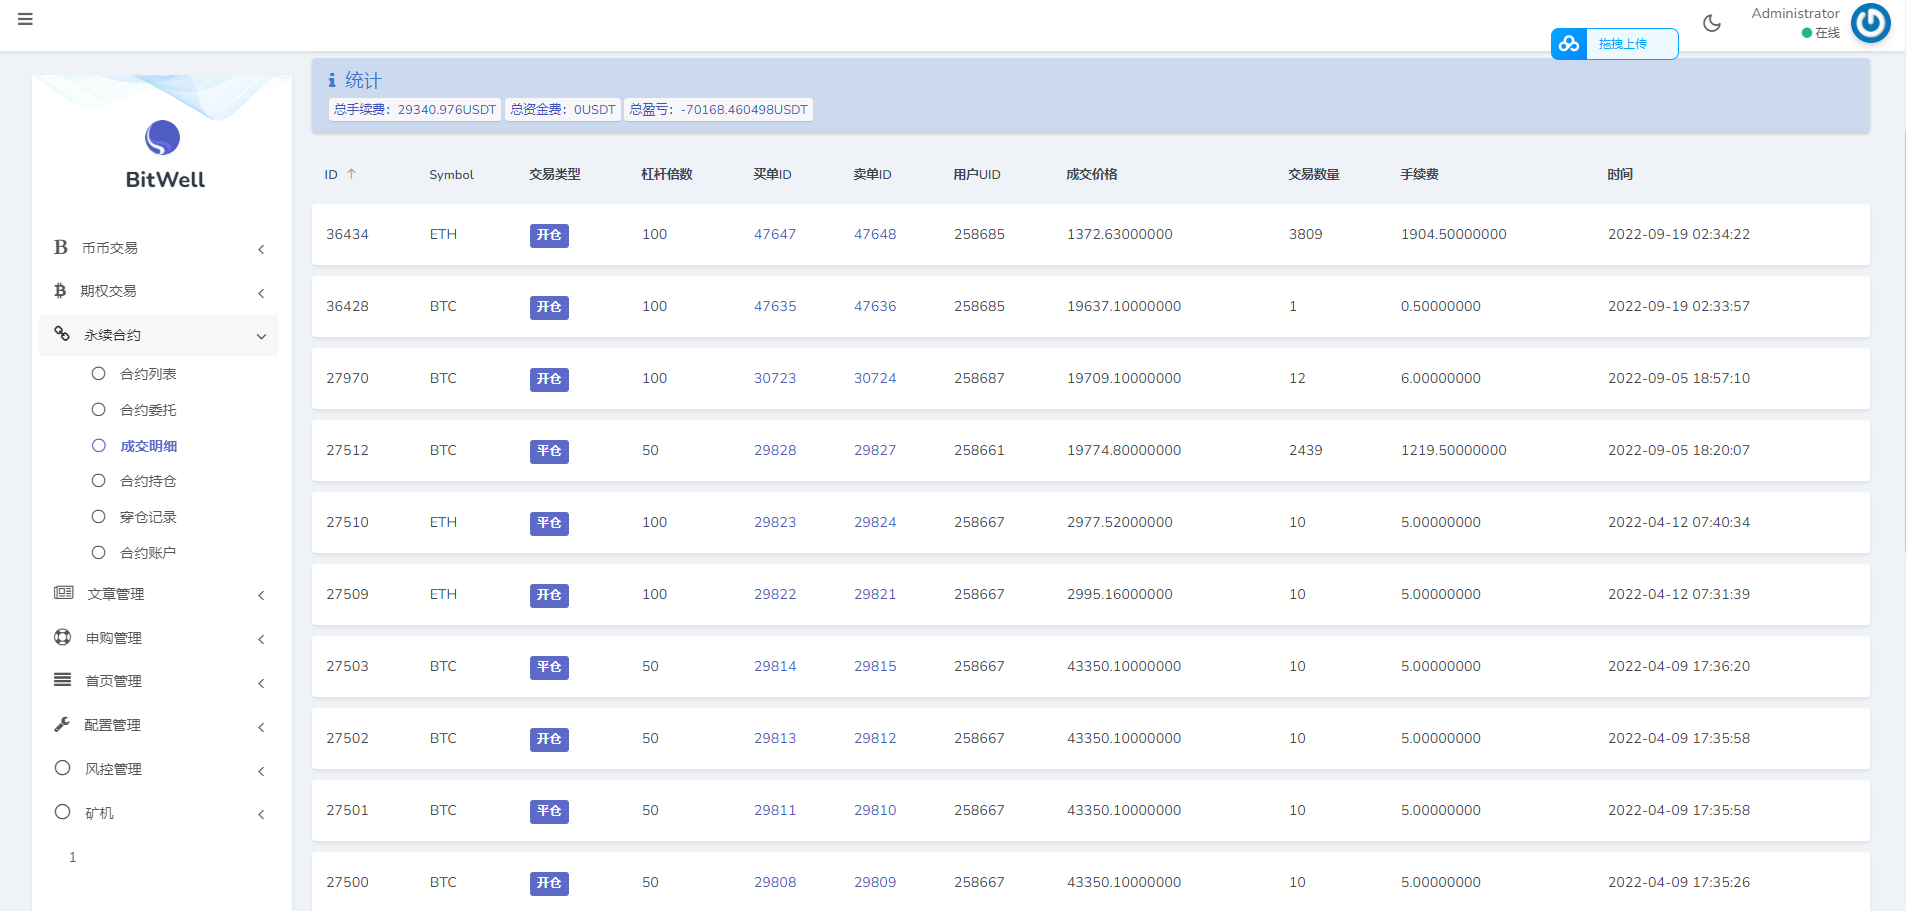
Task: Select page 1 in pagination
Action: 71,857
